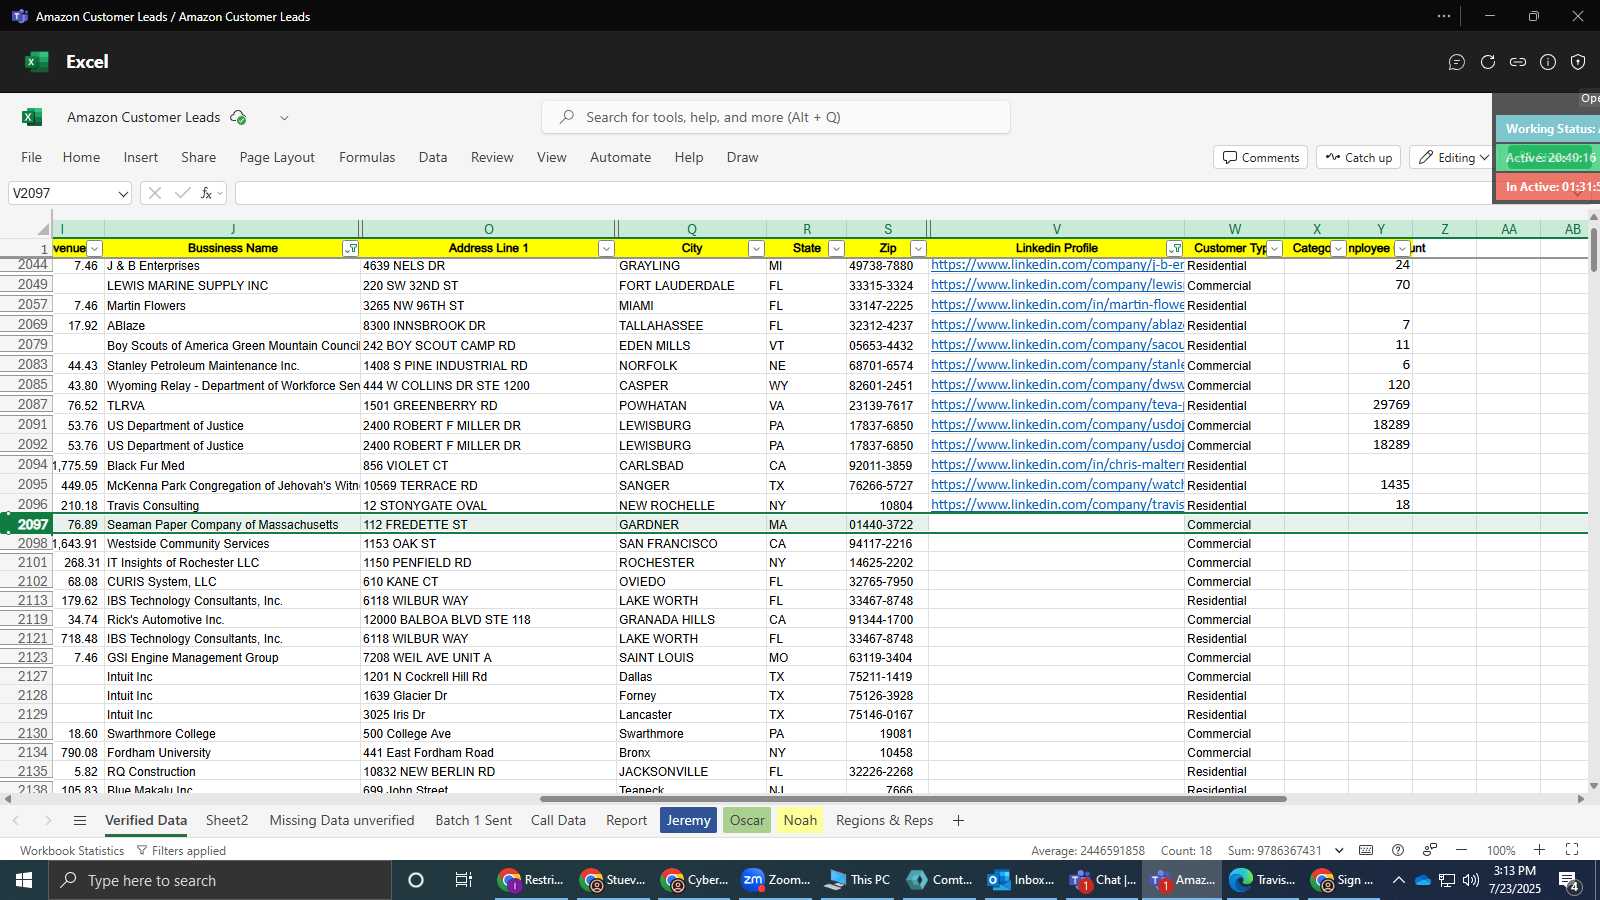Open the more options ellipsis in title bar
1600x900 pixels.
[1443, 16]
